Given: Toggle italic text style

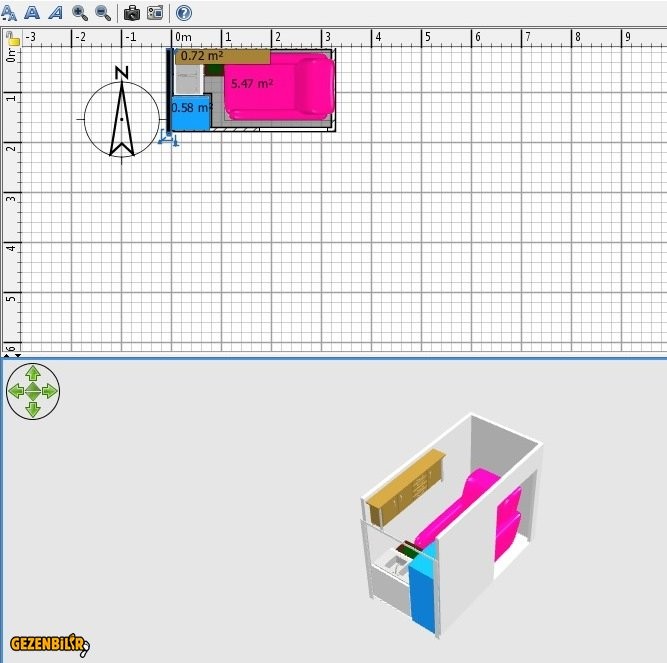Looking at the screenshot, I should [55, 13].
